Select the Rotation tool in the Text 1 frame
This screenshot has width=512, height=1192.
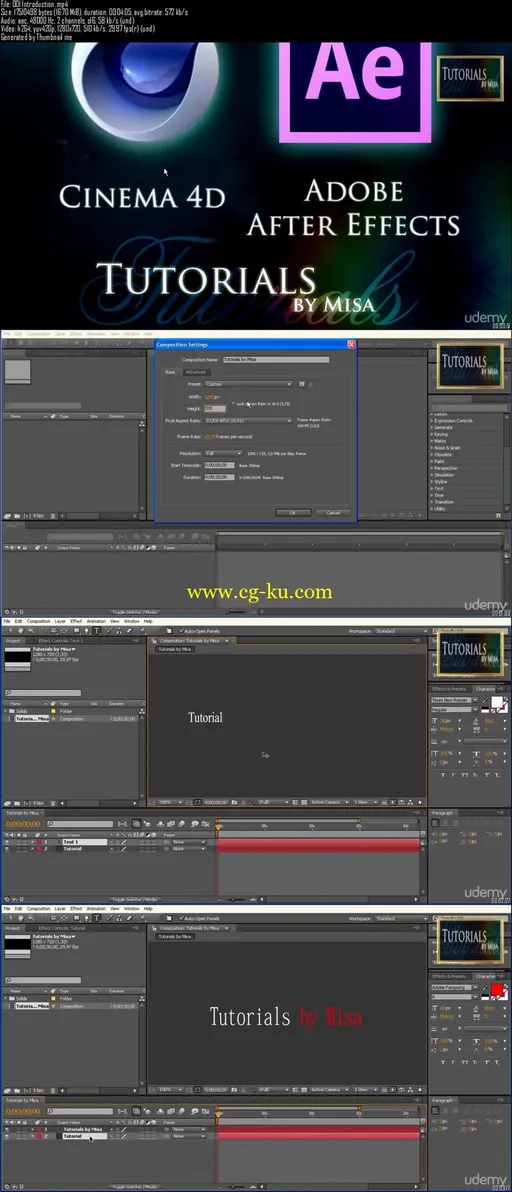41,630
